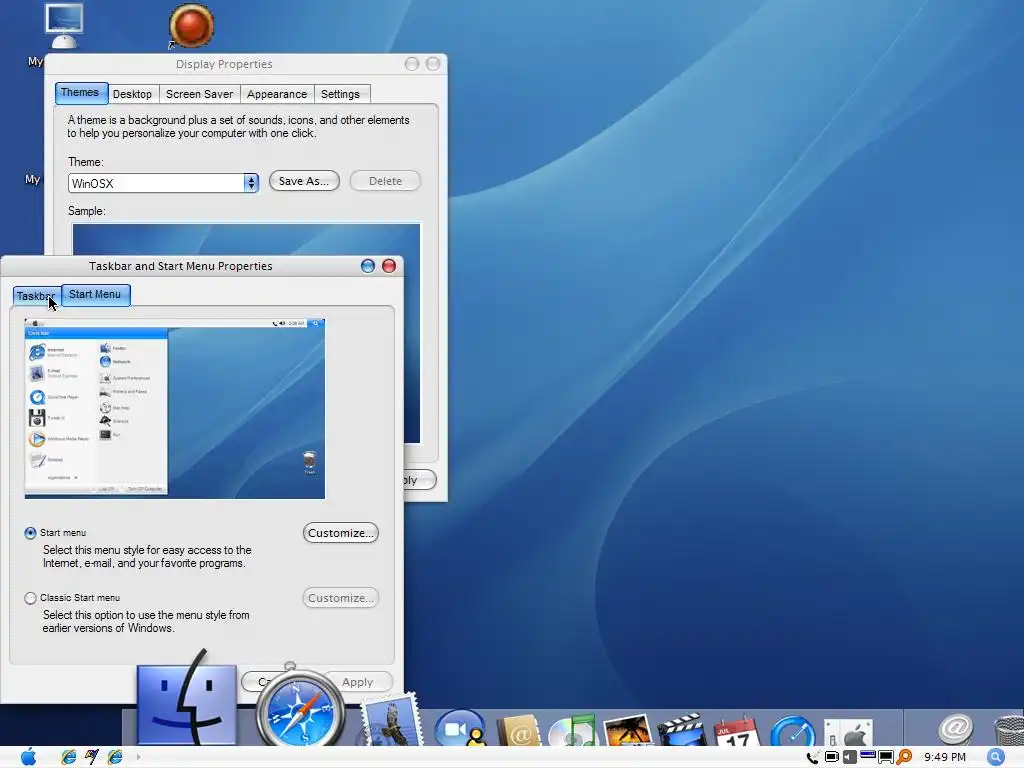Open iPhoto palm tree sunset icon
The height and width of the screenshot is (768, 1024).
tap(628, 730)
